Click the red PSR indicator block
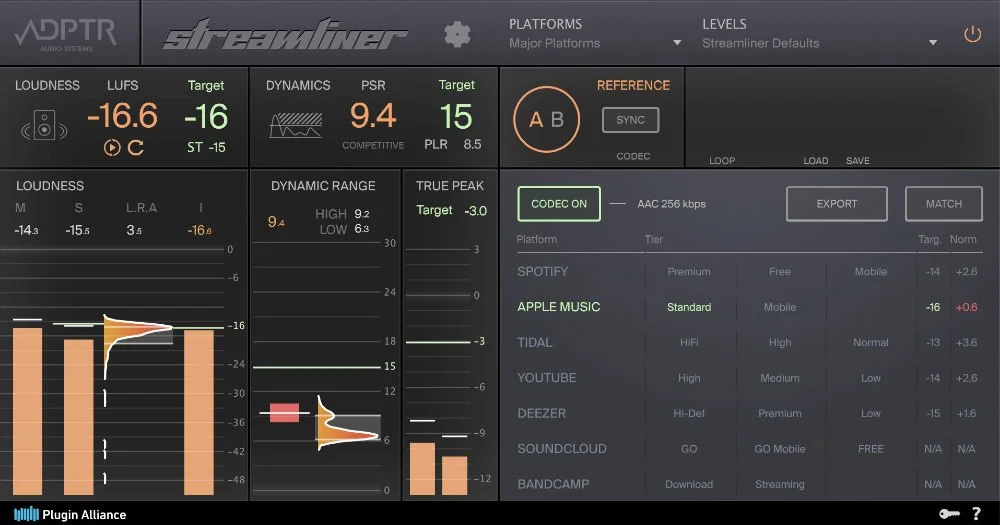Screen dimensions: 1000x525 tap(284, 413)
